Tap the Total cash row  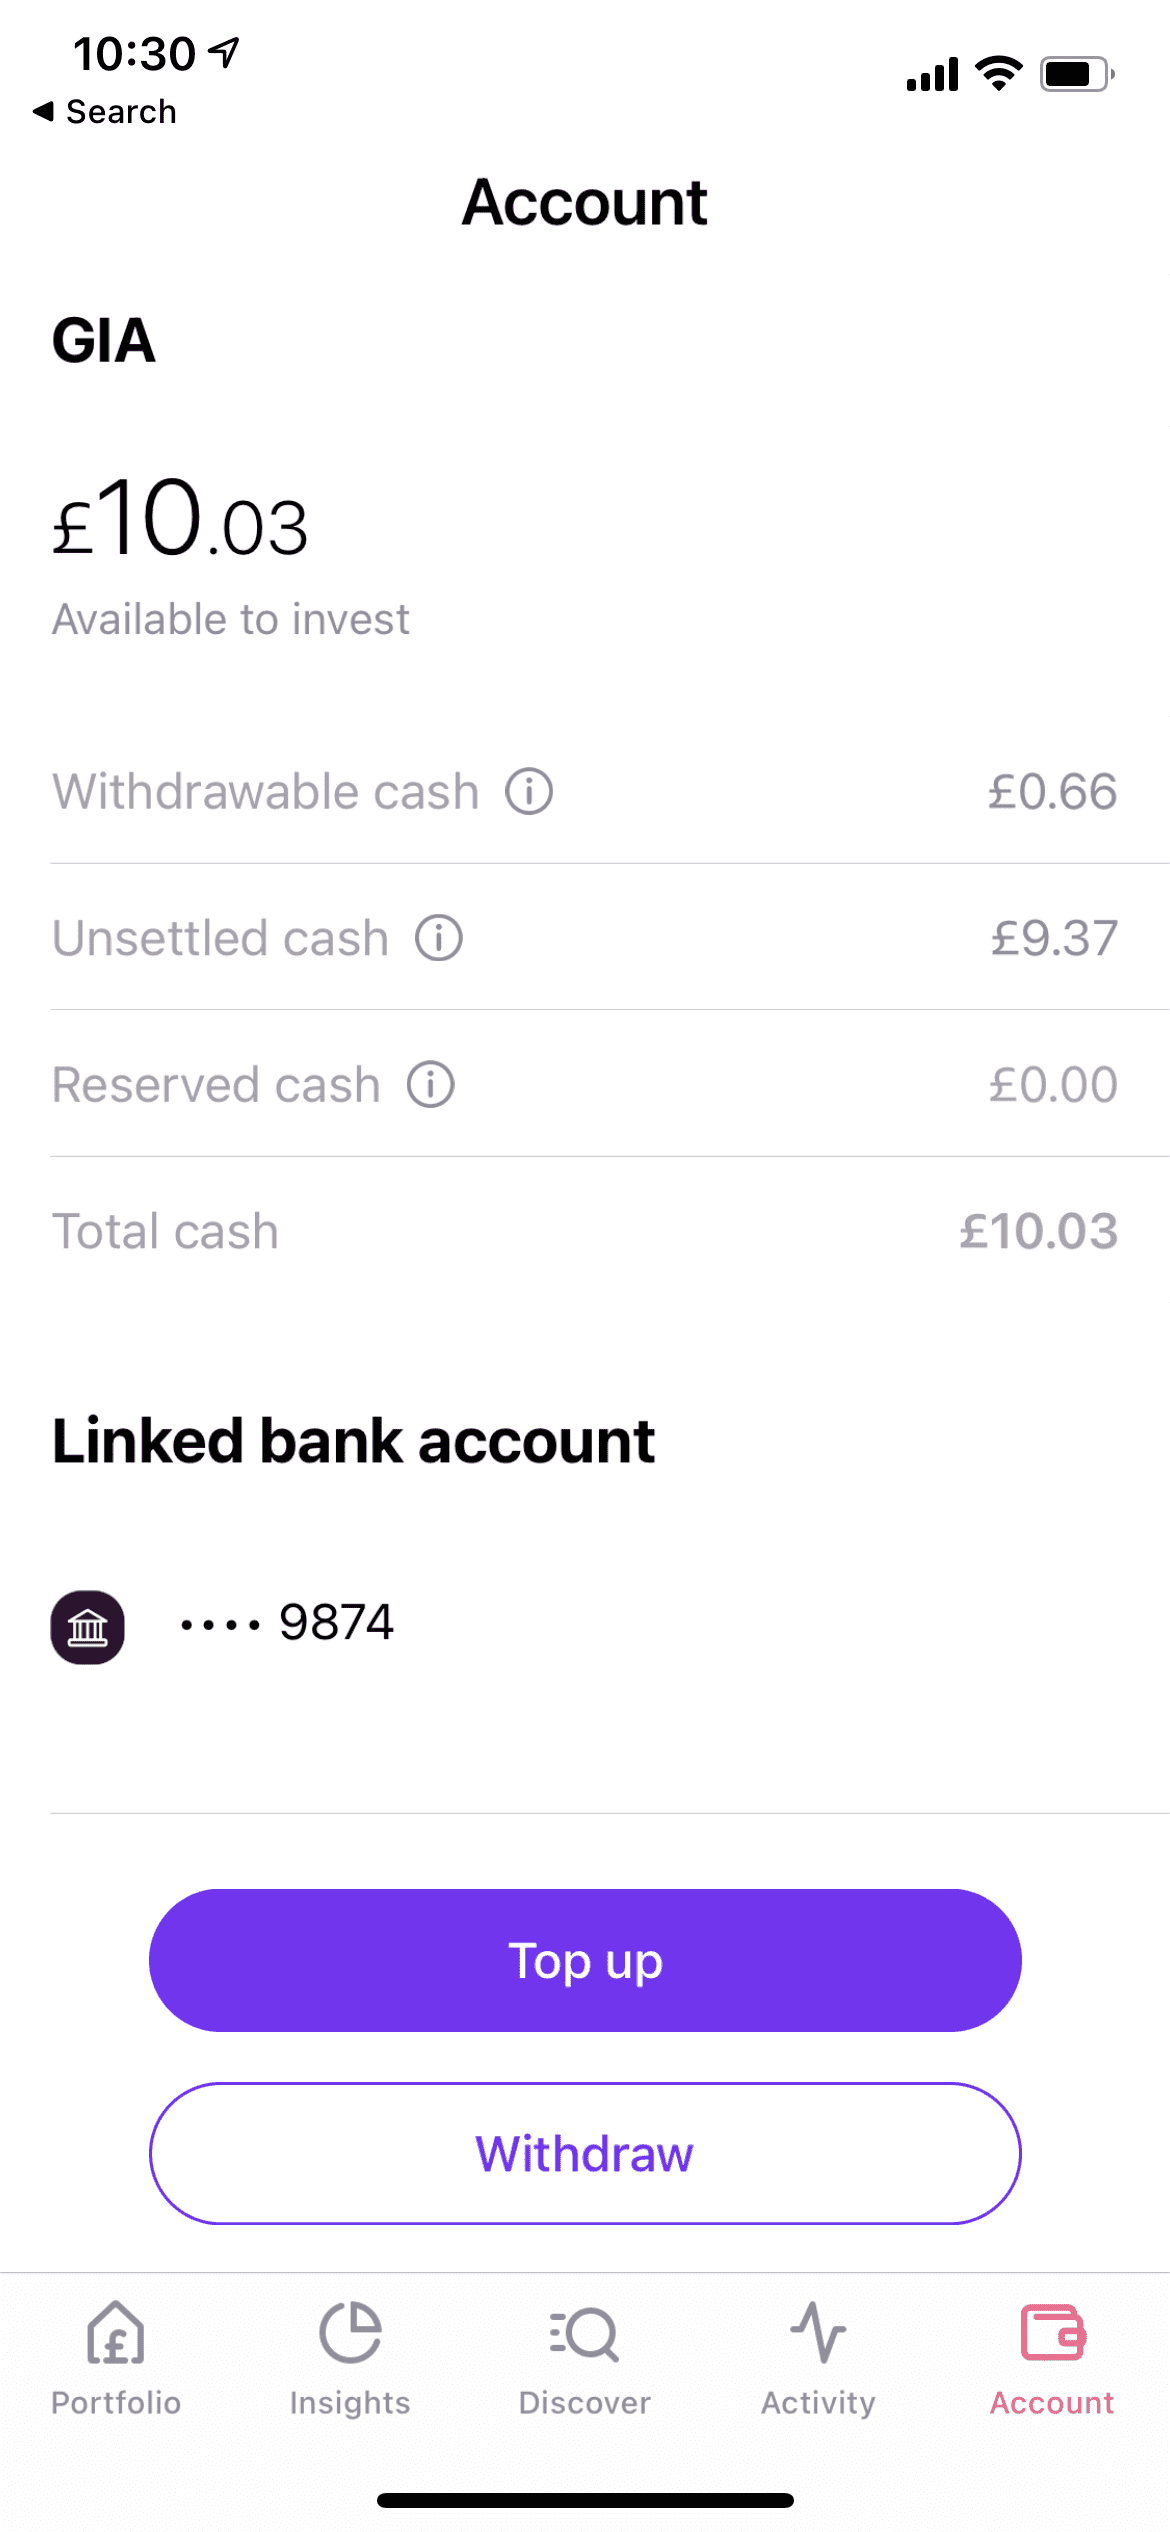pos(585,1231)
